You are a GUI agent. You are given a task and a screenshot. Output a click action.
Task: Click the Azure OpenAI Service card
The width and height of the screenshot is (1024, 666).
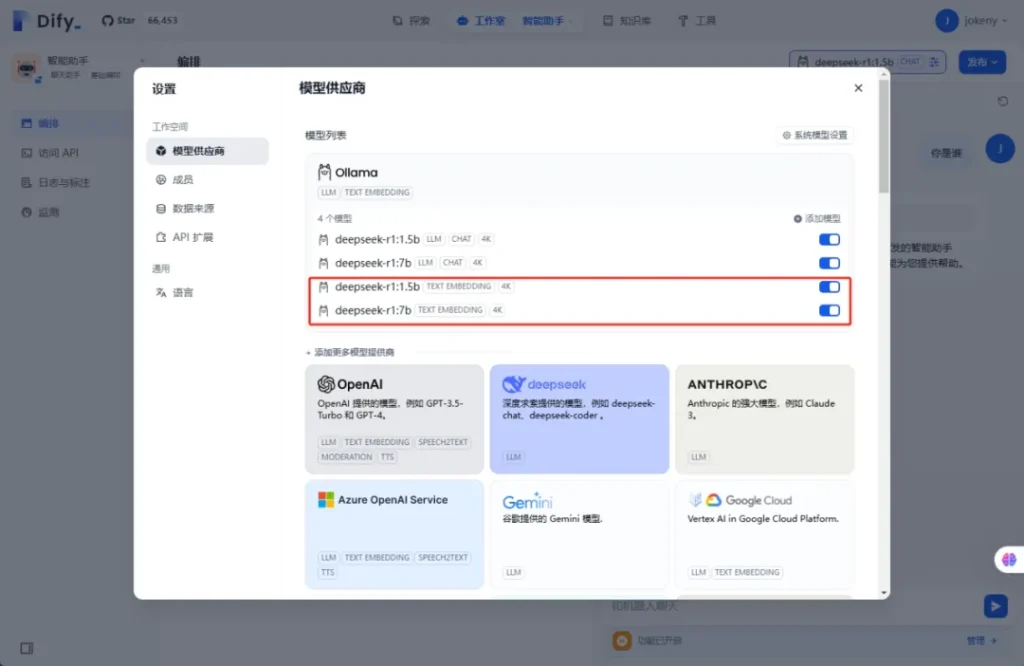(x=396, y=533)
